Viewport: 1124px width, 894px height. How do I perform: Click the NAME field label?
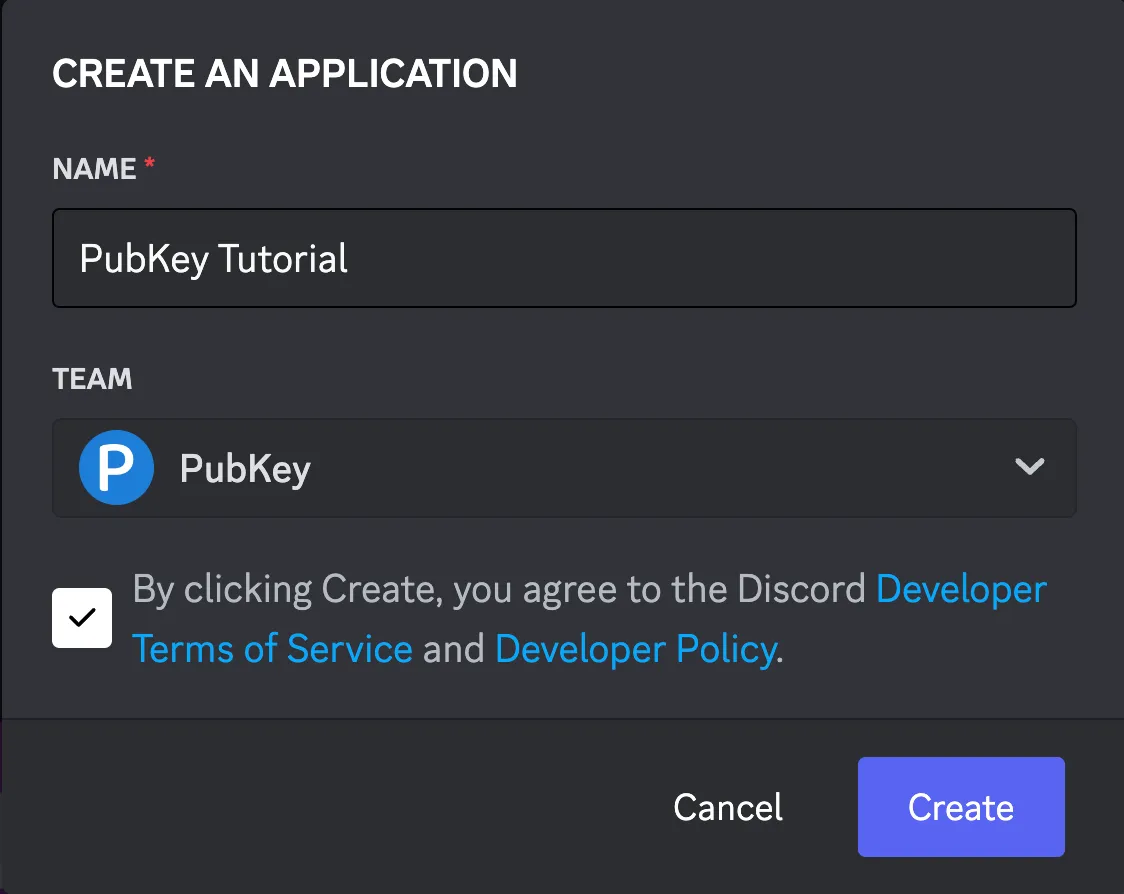point(94,169)
